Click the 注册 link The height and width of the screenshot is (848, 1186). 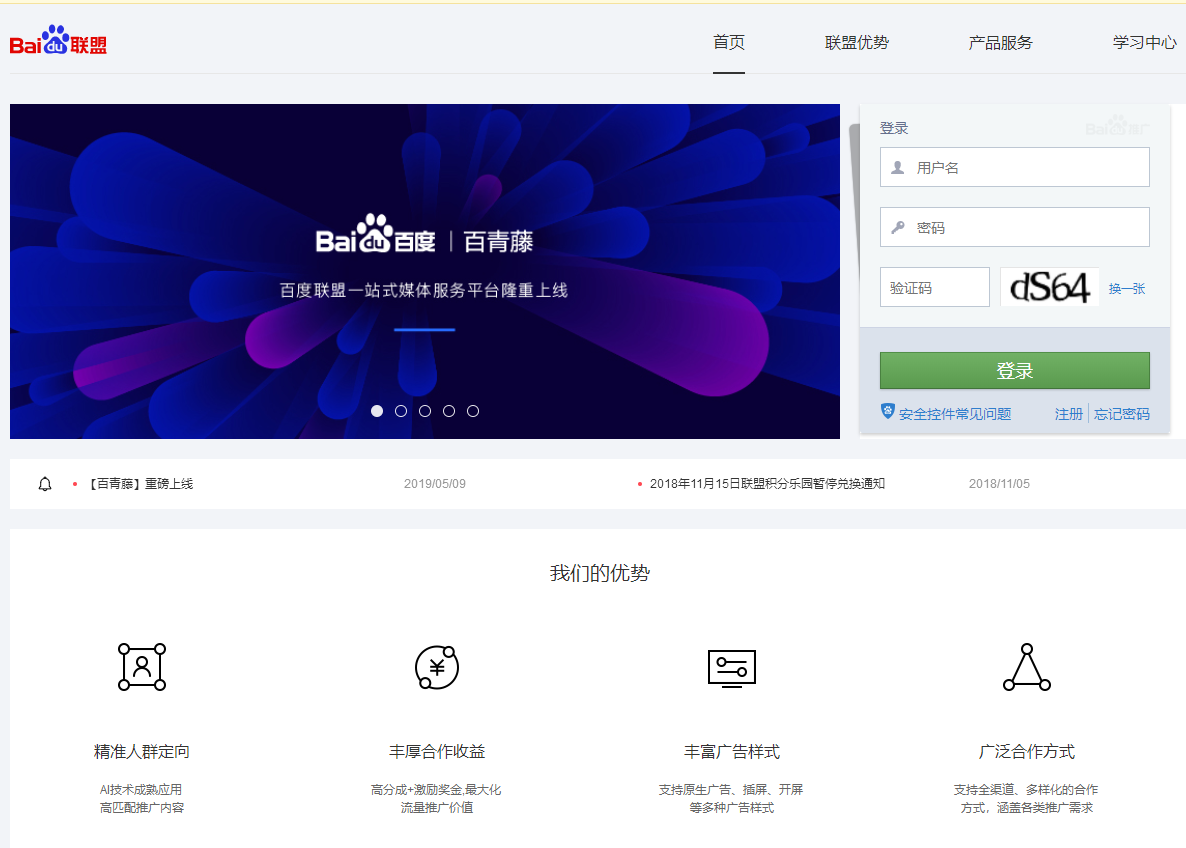(1069, 414)
